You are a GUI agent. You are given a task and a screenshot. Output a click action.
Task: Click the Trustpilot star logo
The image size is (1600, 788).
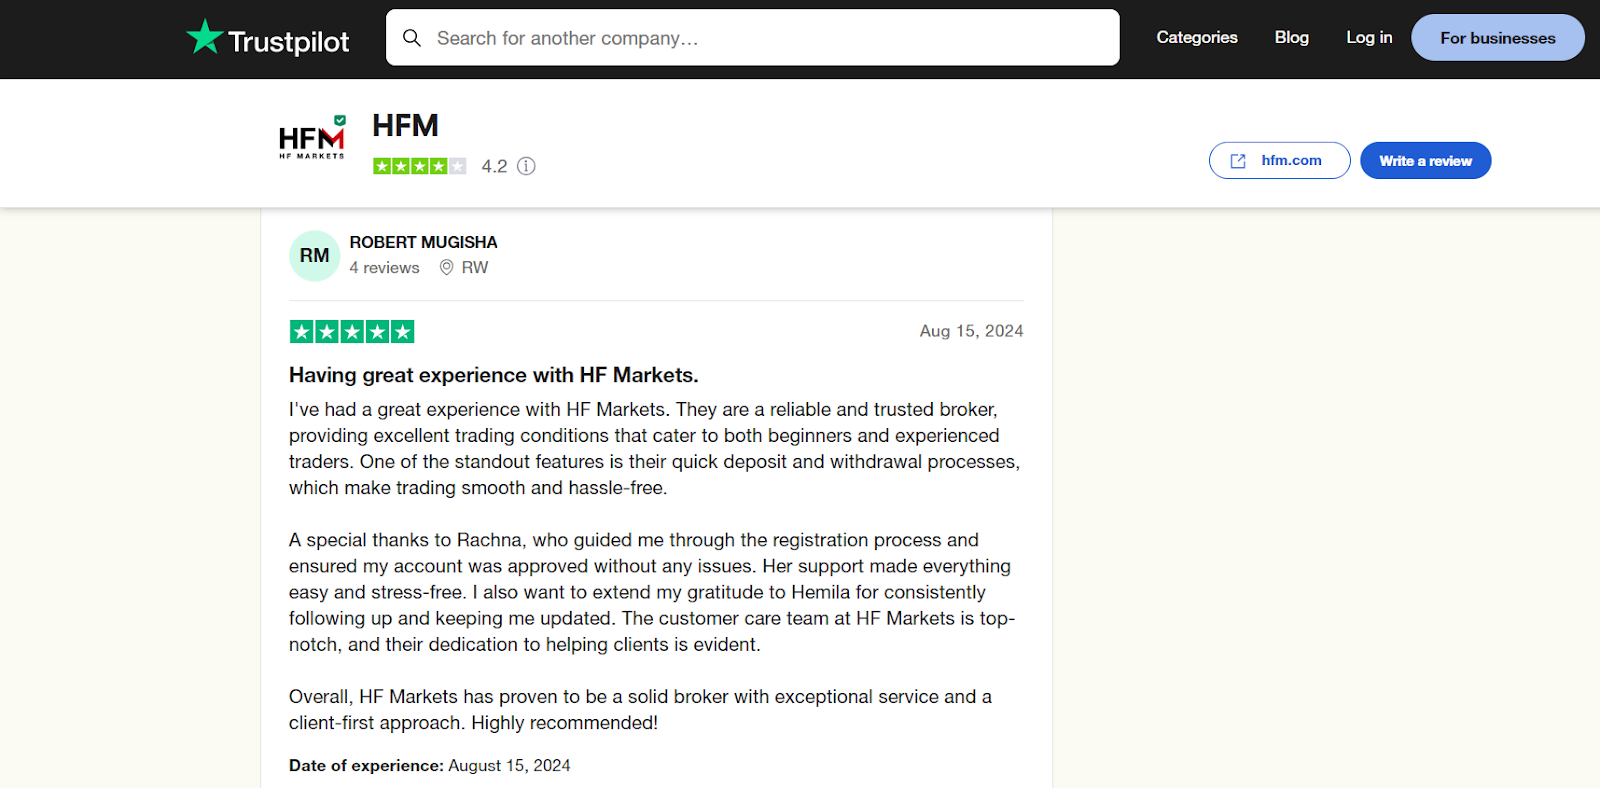point(205,37)
